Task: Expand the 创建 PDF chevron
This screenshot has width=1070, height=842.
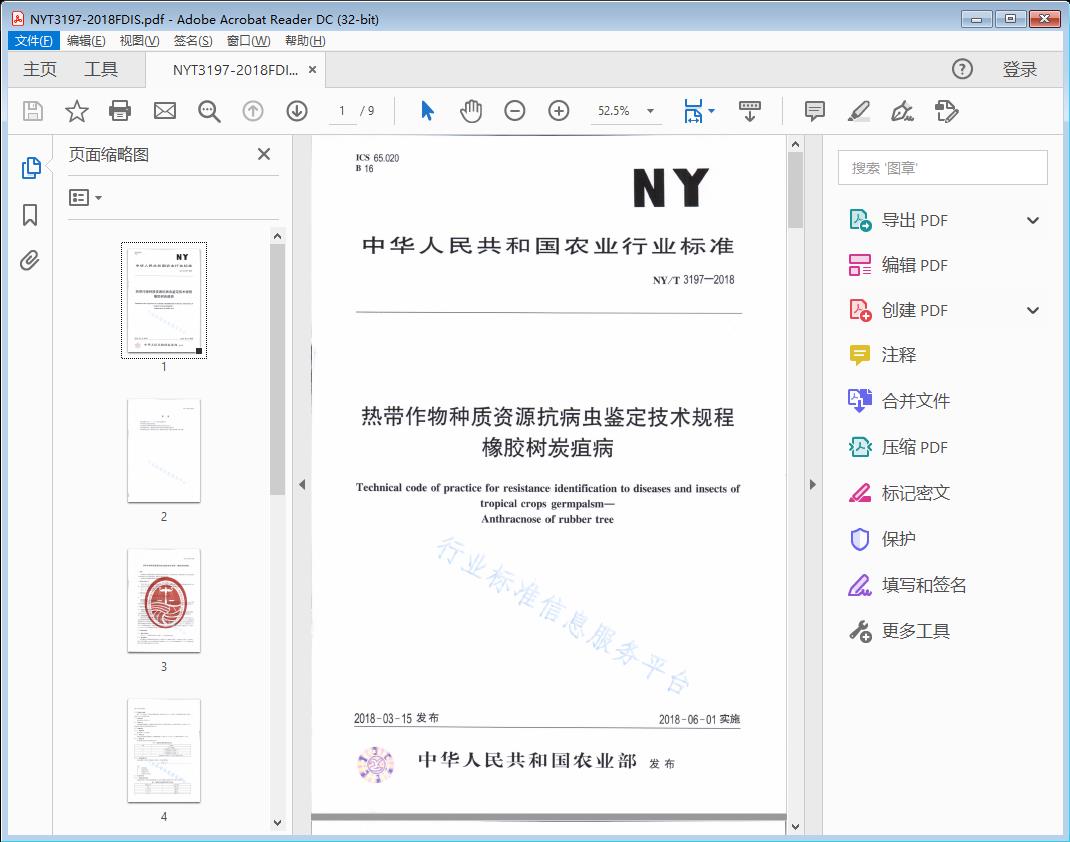Action: pyautogui.click(x=1032, y=310)
